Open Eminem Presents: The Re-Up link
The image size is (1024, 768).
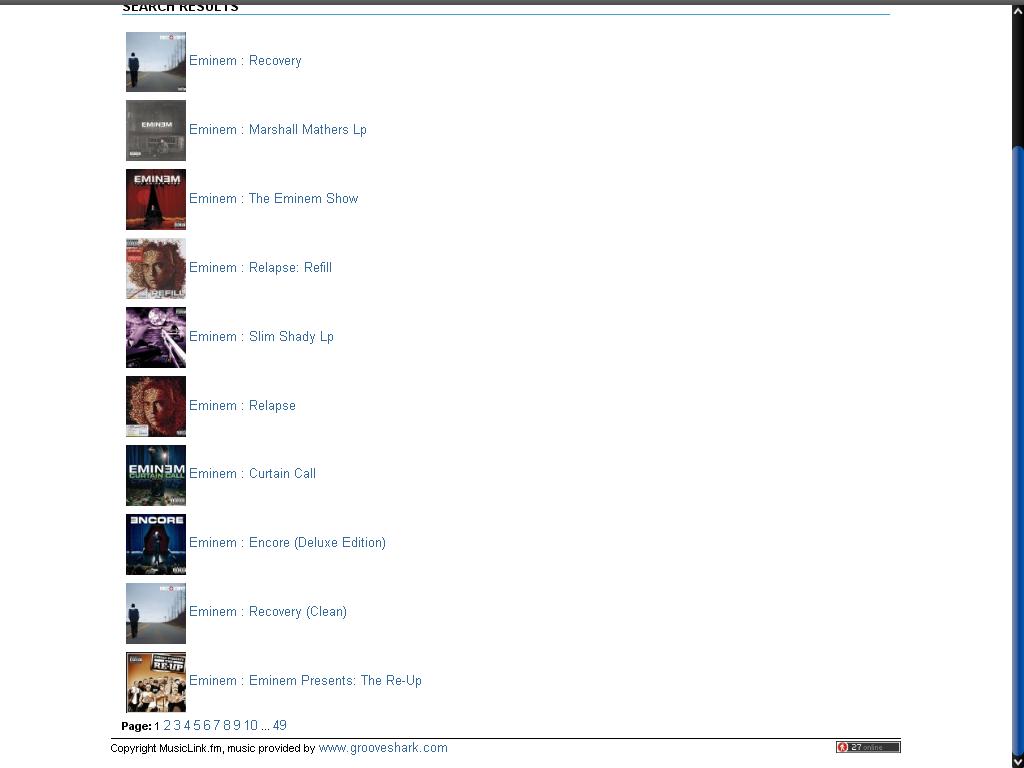pyautogui.click(x=305, y=680)
